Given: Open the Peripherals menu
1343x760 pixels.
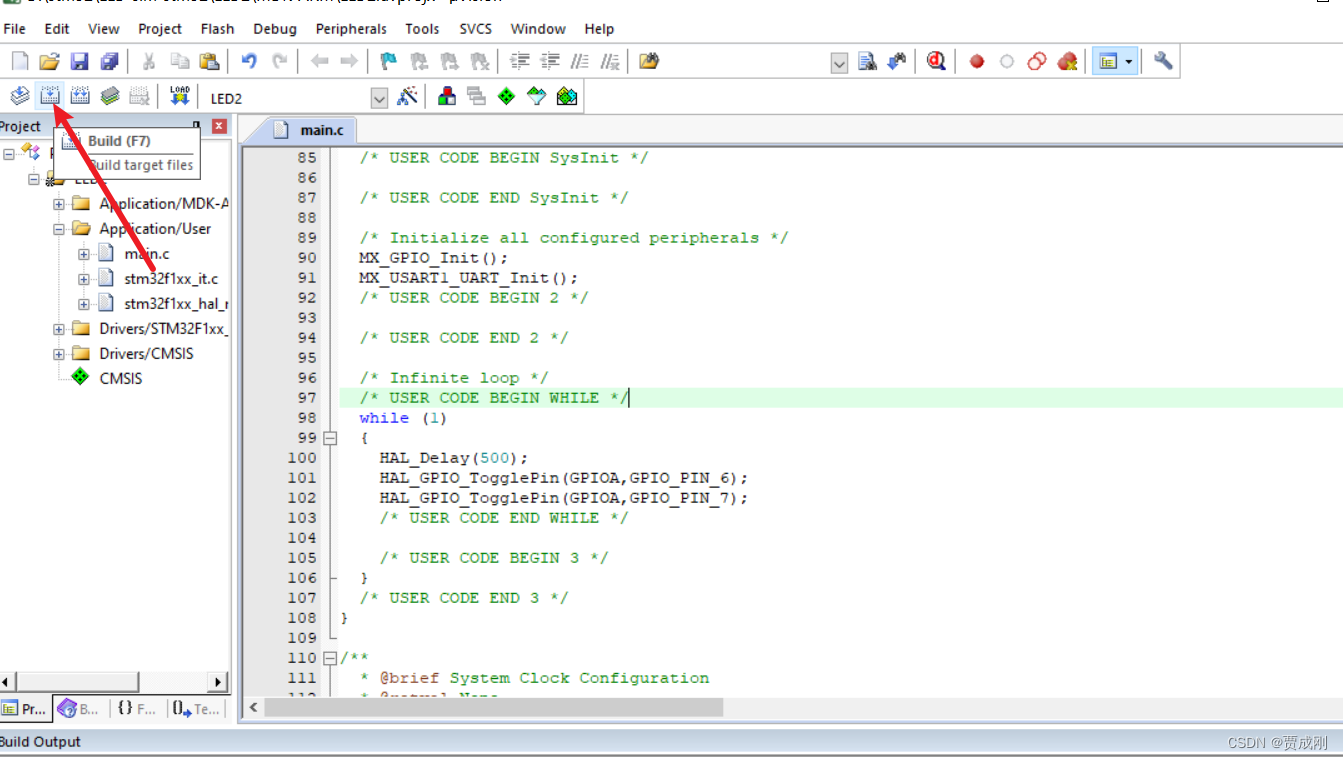Looking at the screenshot, I should coord(351,29).
